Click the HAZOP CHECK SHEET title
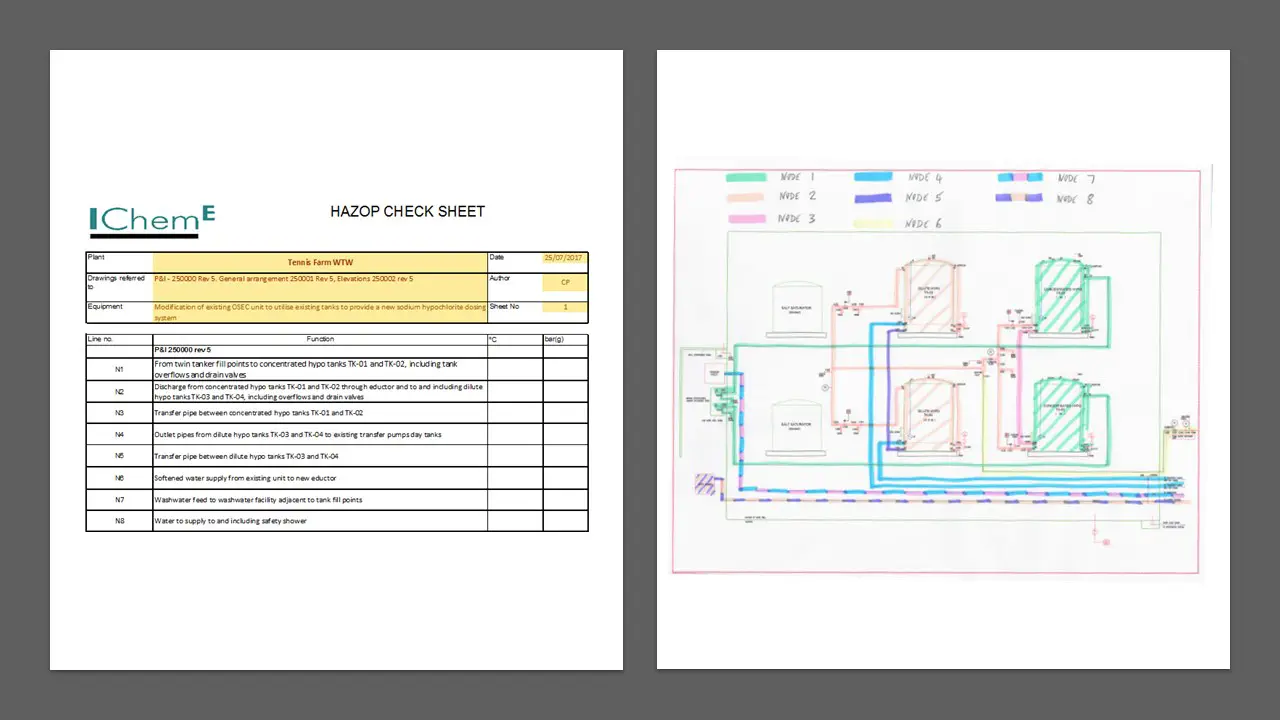 (407, 212)
